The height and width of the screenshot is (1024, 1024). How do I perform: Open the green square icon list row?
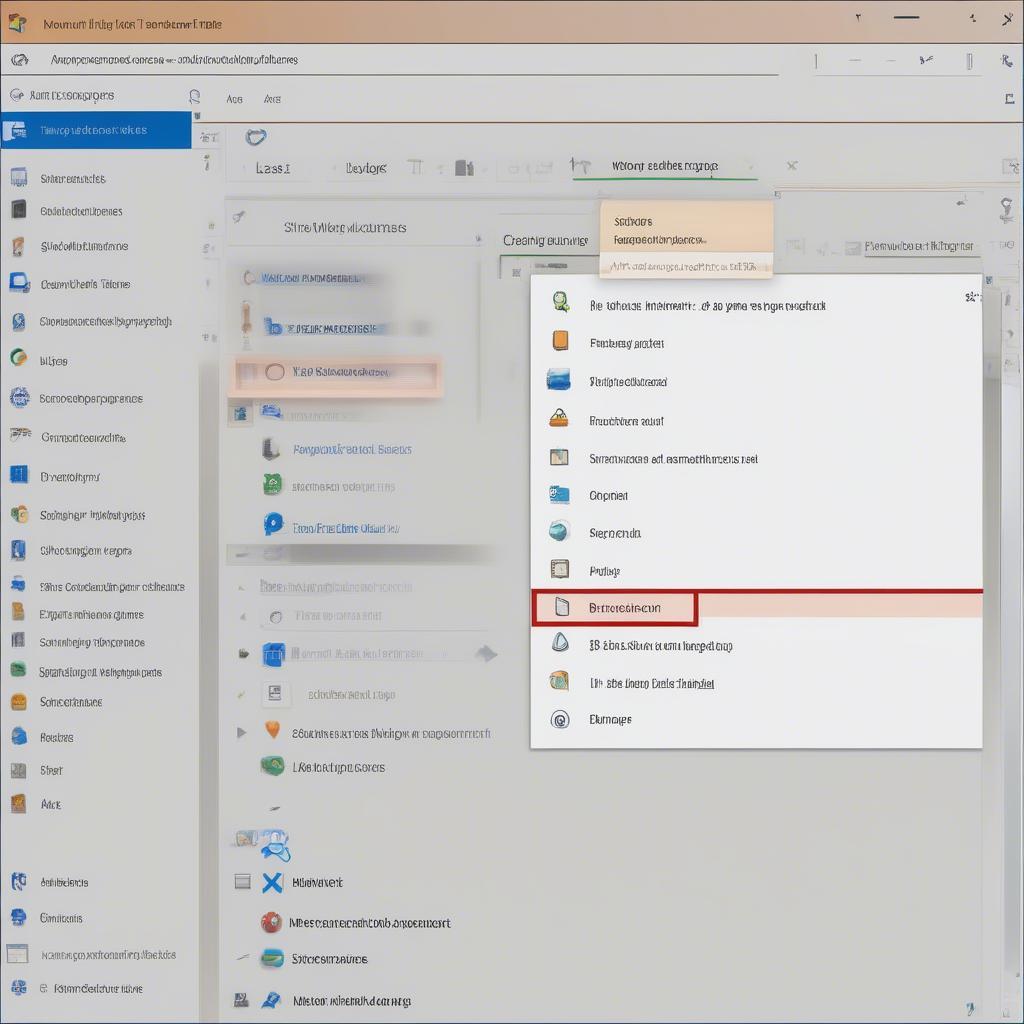pyautogui.click(x=330, y=486)
